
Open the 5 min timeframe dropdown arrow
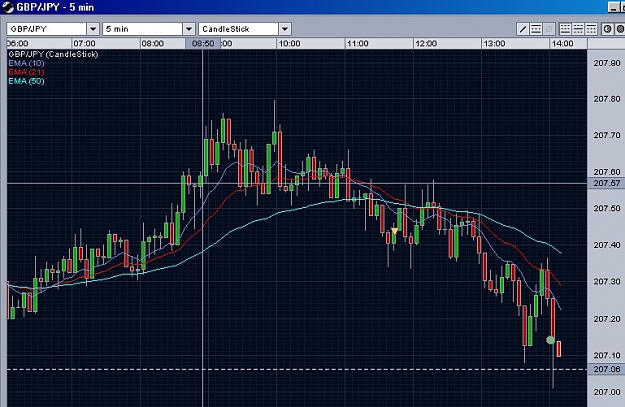click(189, 29)
